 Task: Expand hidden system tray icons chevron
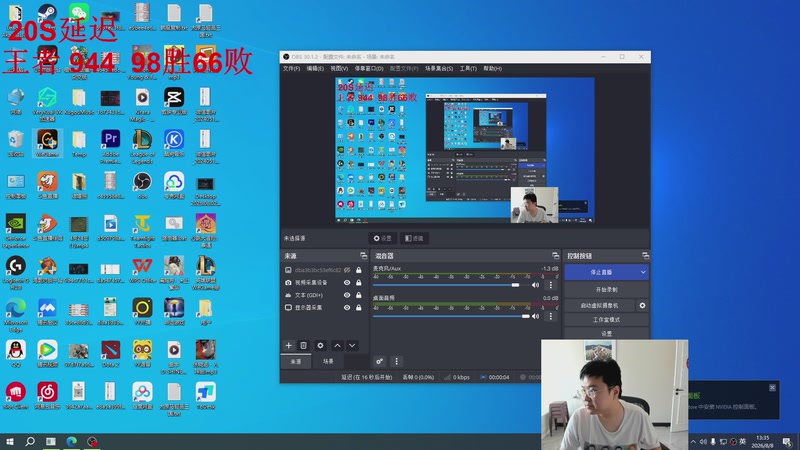693,441
